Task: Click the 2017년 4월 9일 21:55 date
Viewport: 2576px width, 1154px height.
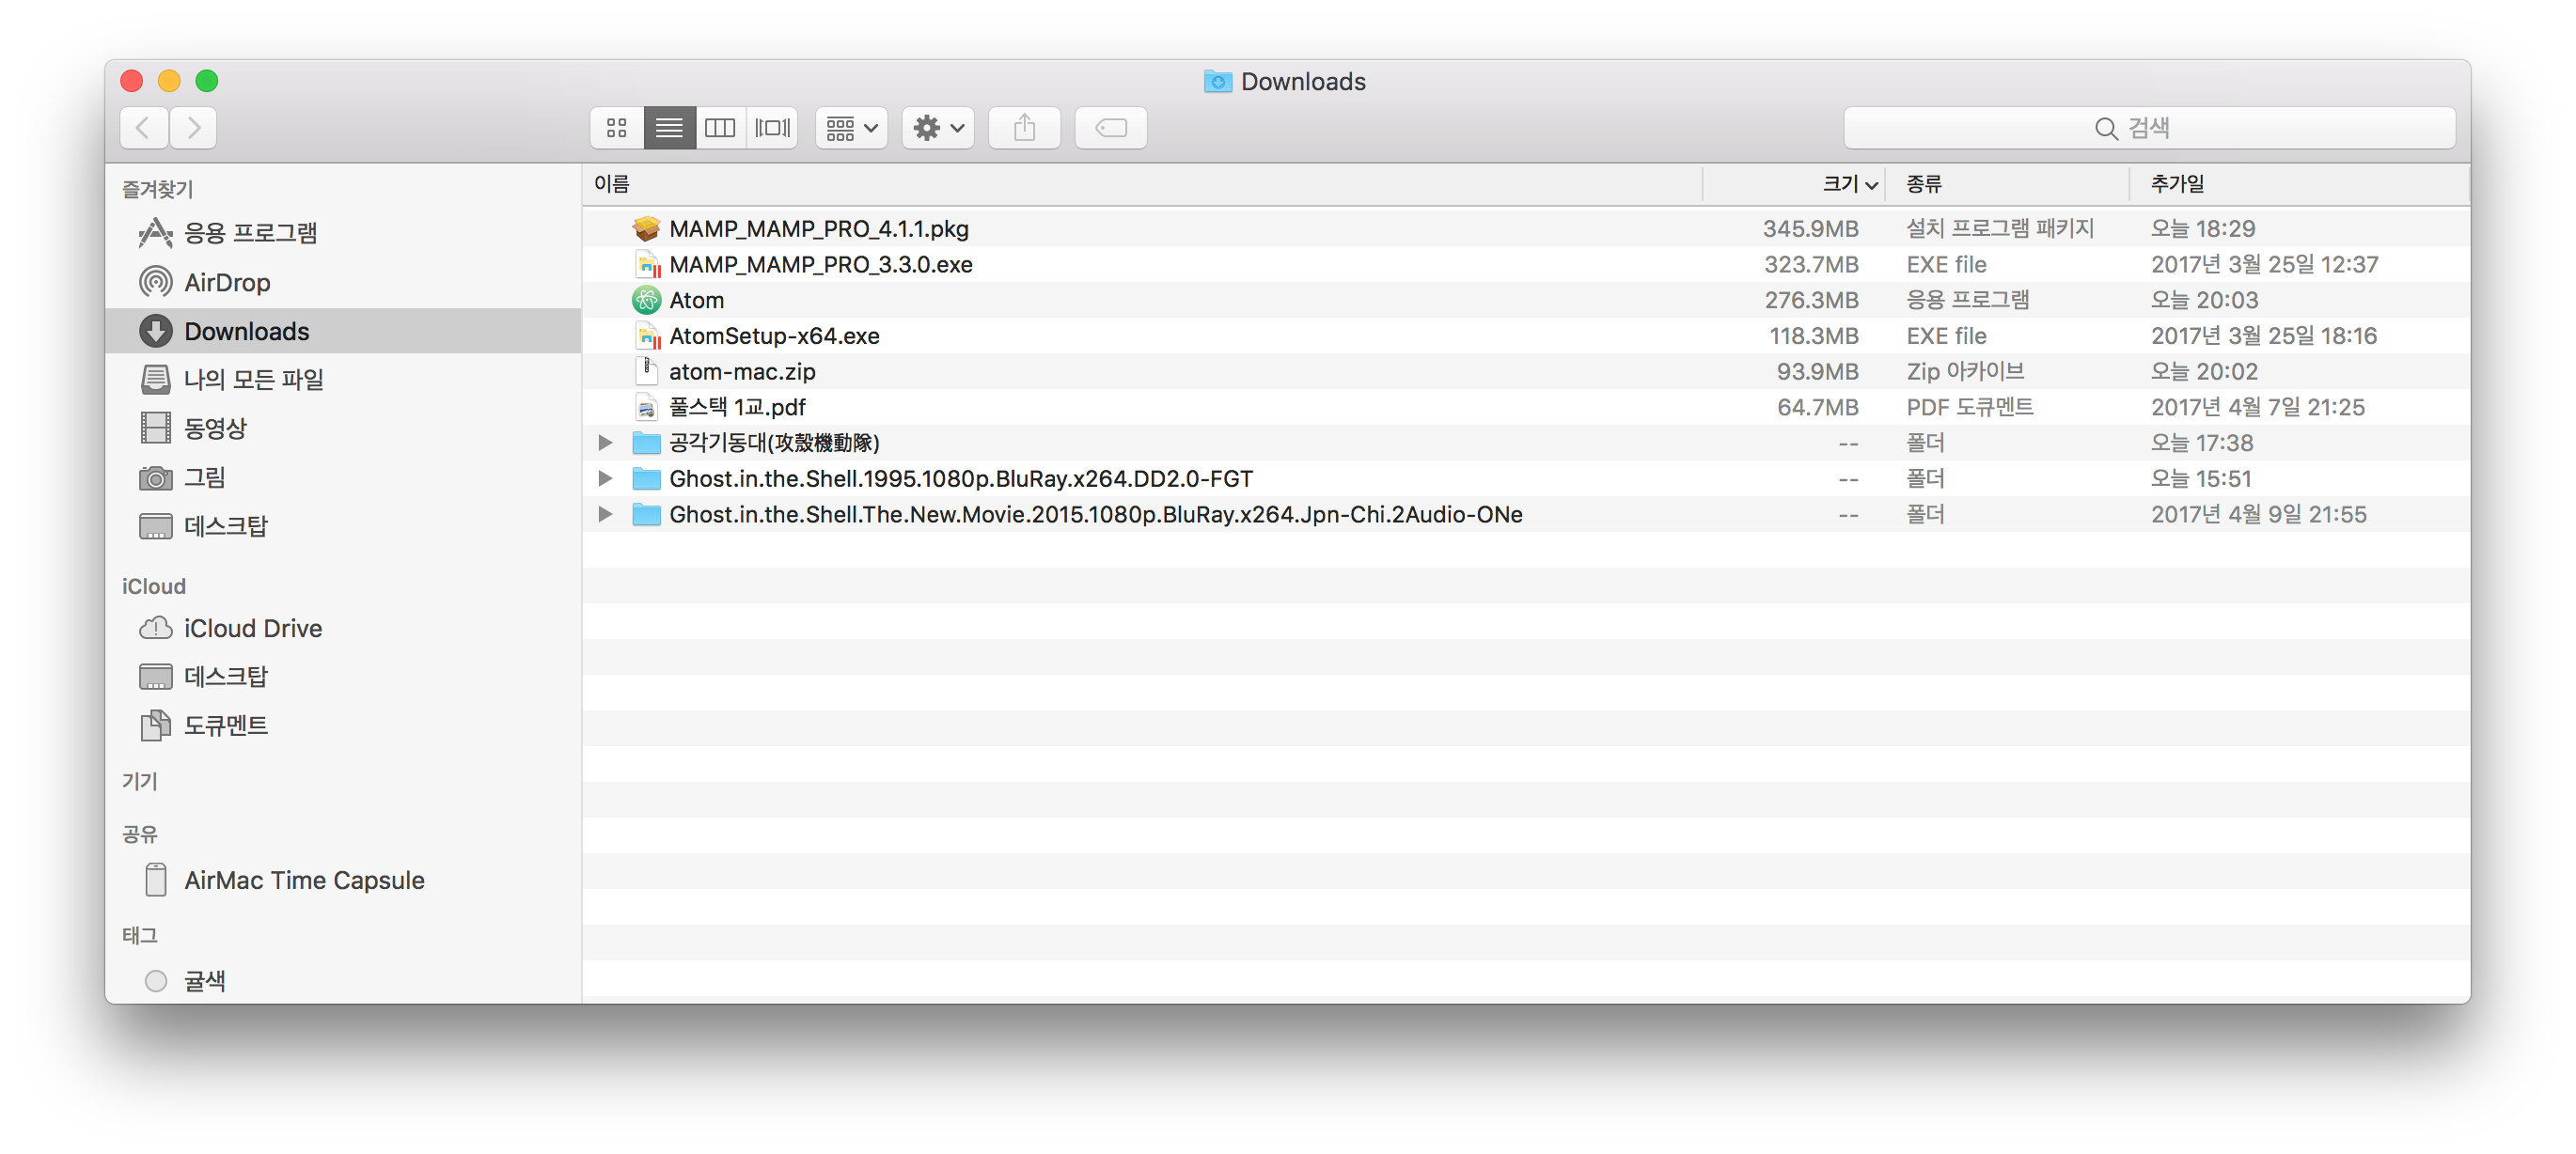Action: [2258, 514]
